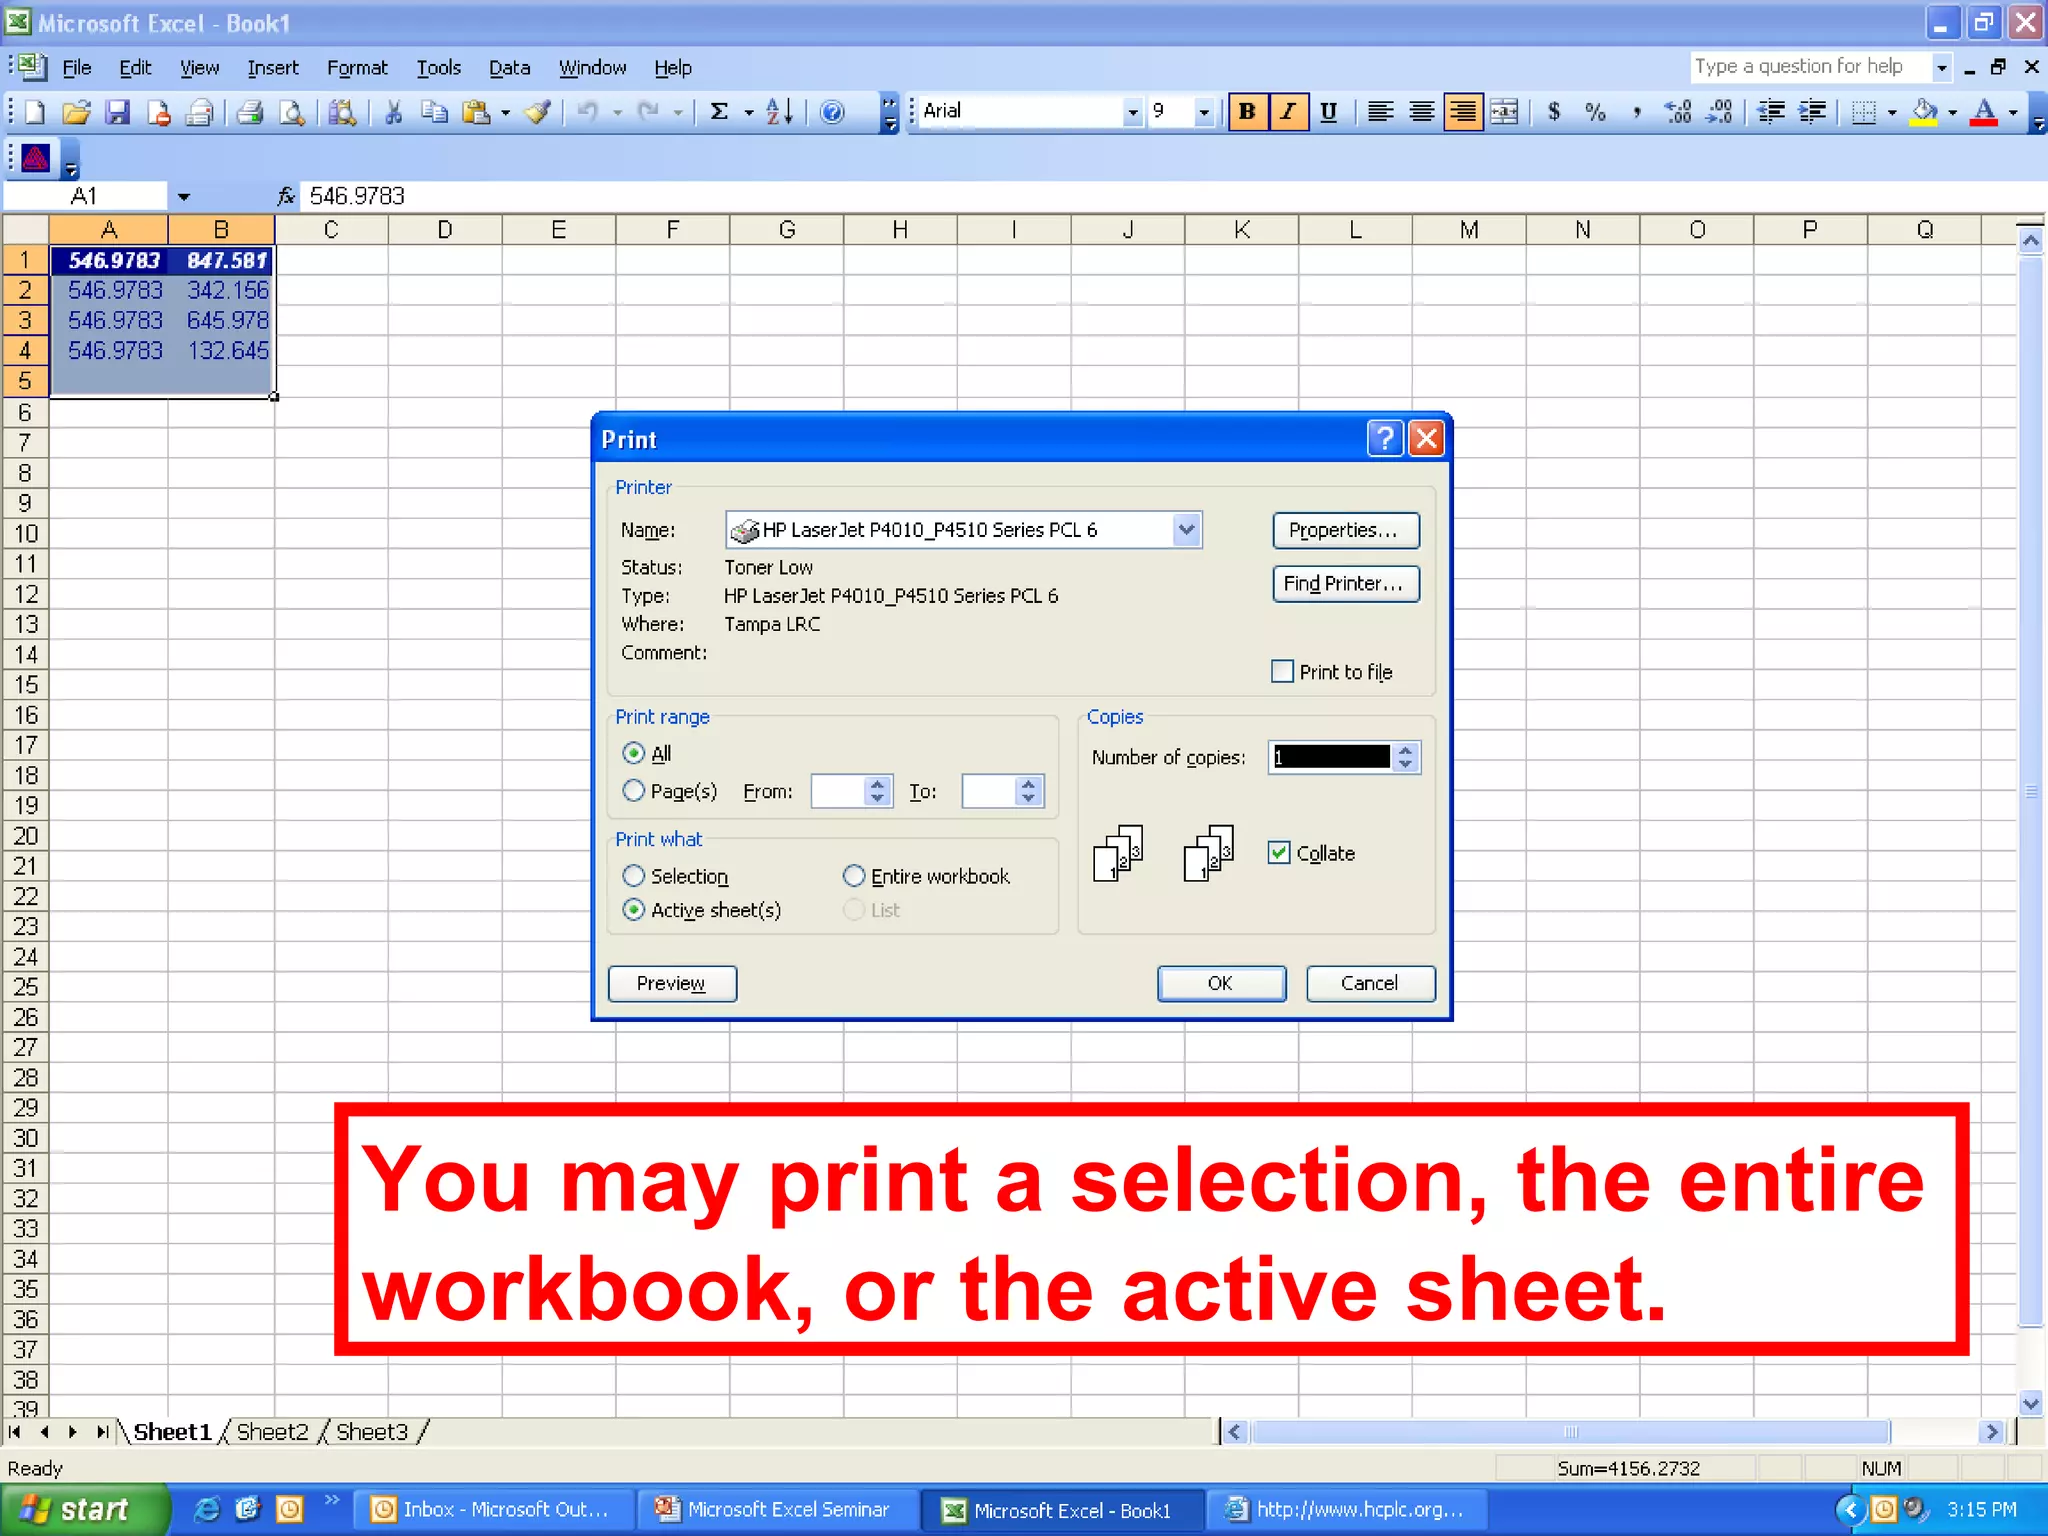The image size is (2048, 1536).
Task: Open the Font Color dropdown arrow
Action: pos(2014,112)
